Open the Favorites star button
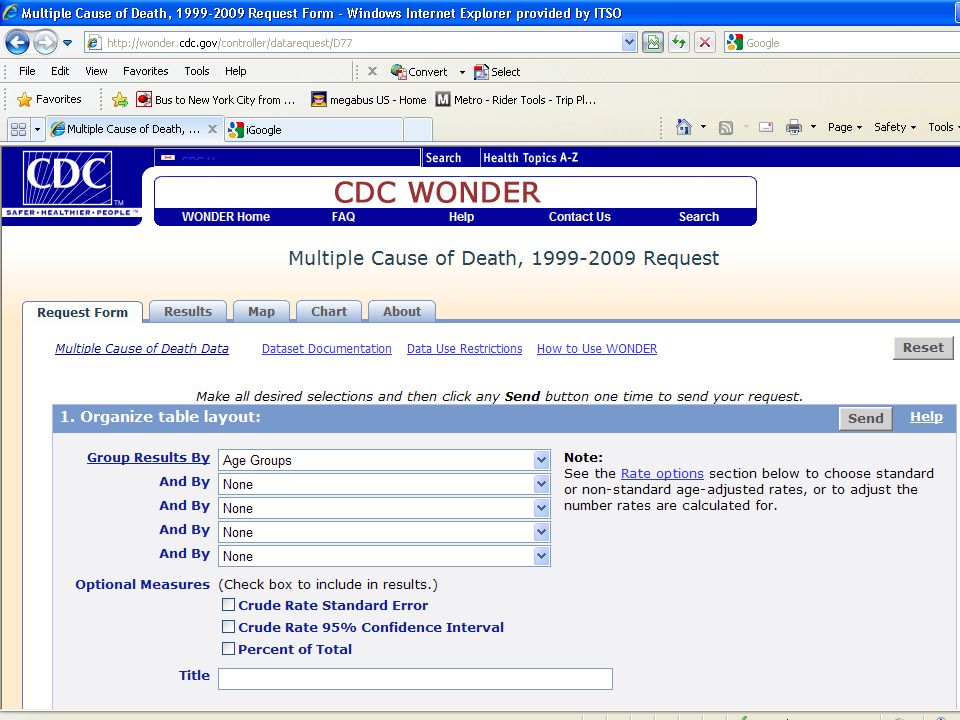 pos(50,99)
